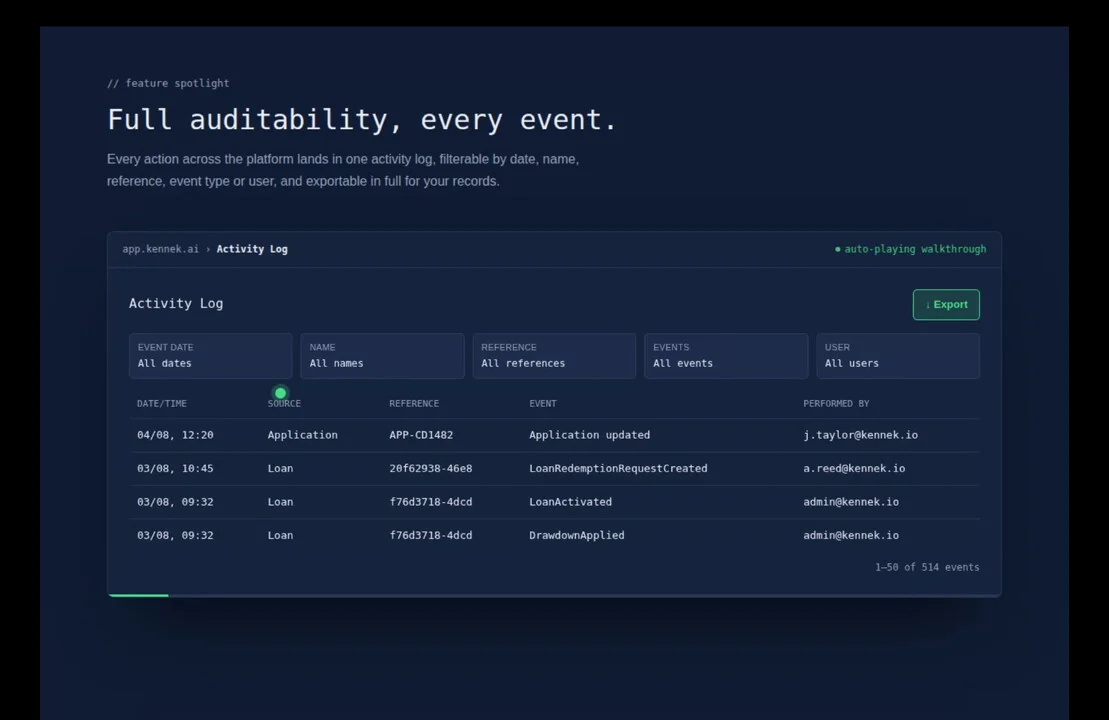Viewport: 1109px width, 720px height.
Task: Click the Event column header
Action: [542, 403]
